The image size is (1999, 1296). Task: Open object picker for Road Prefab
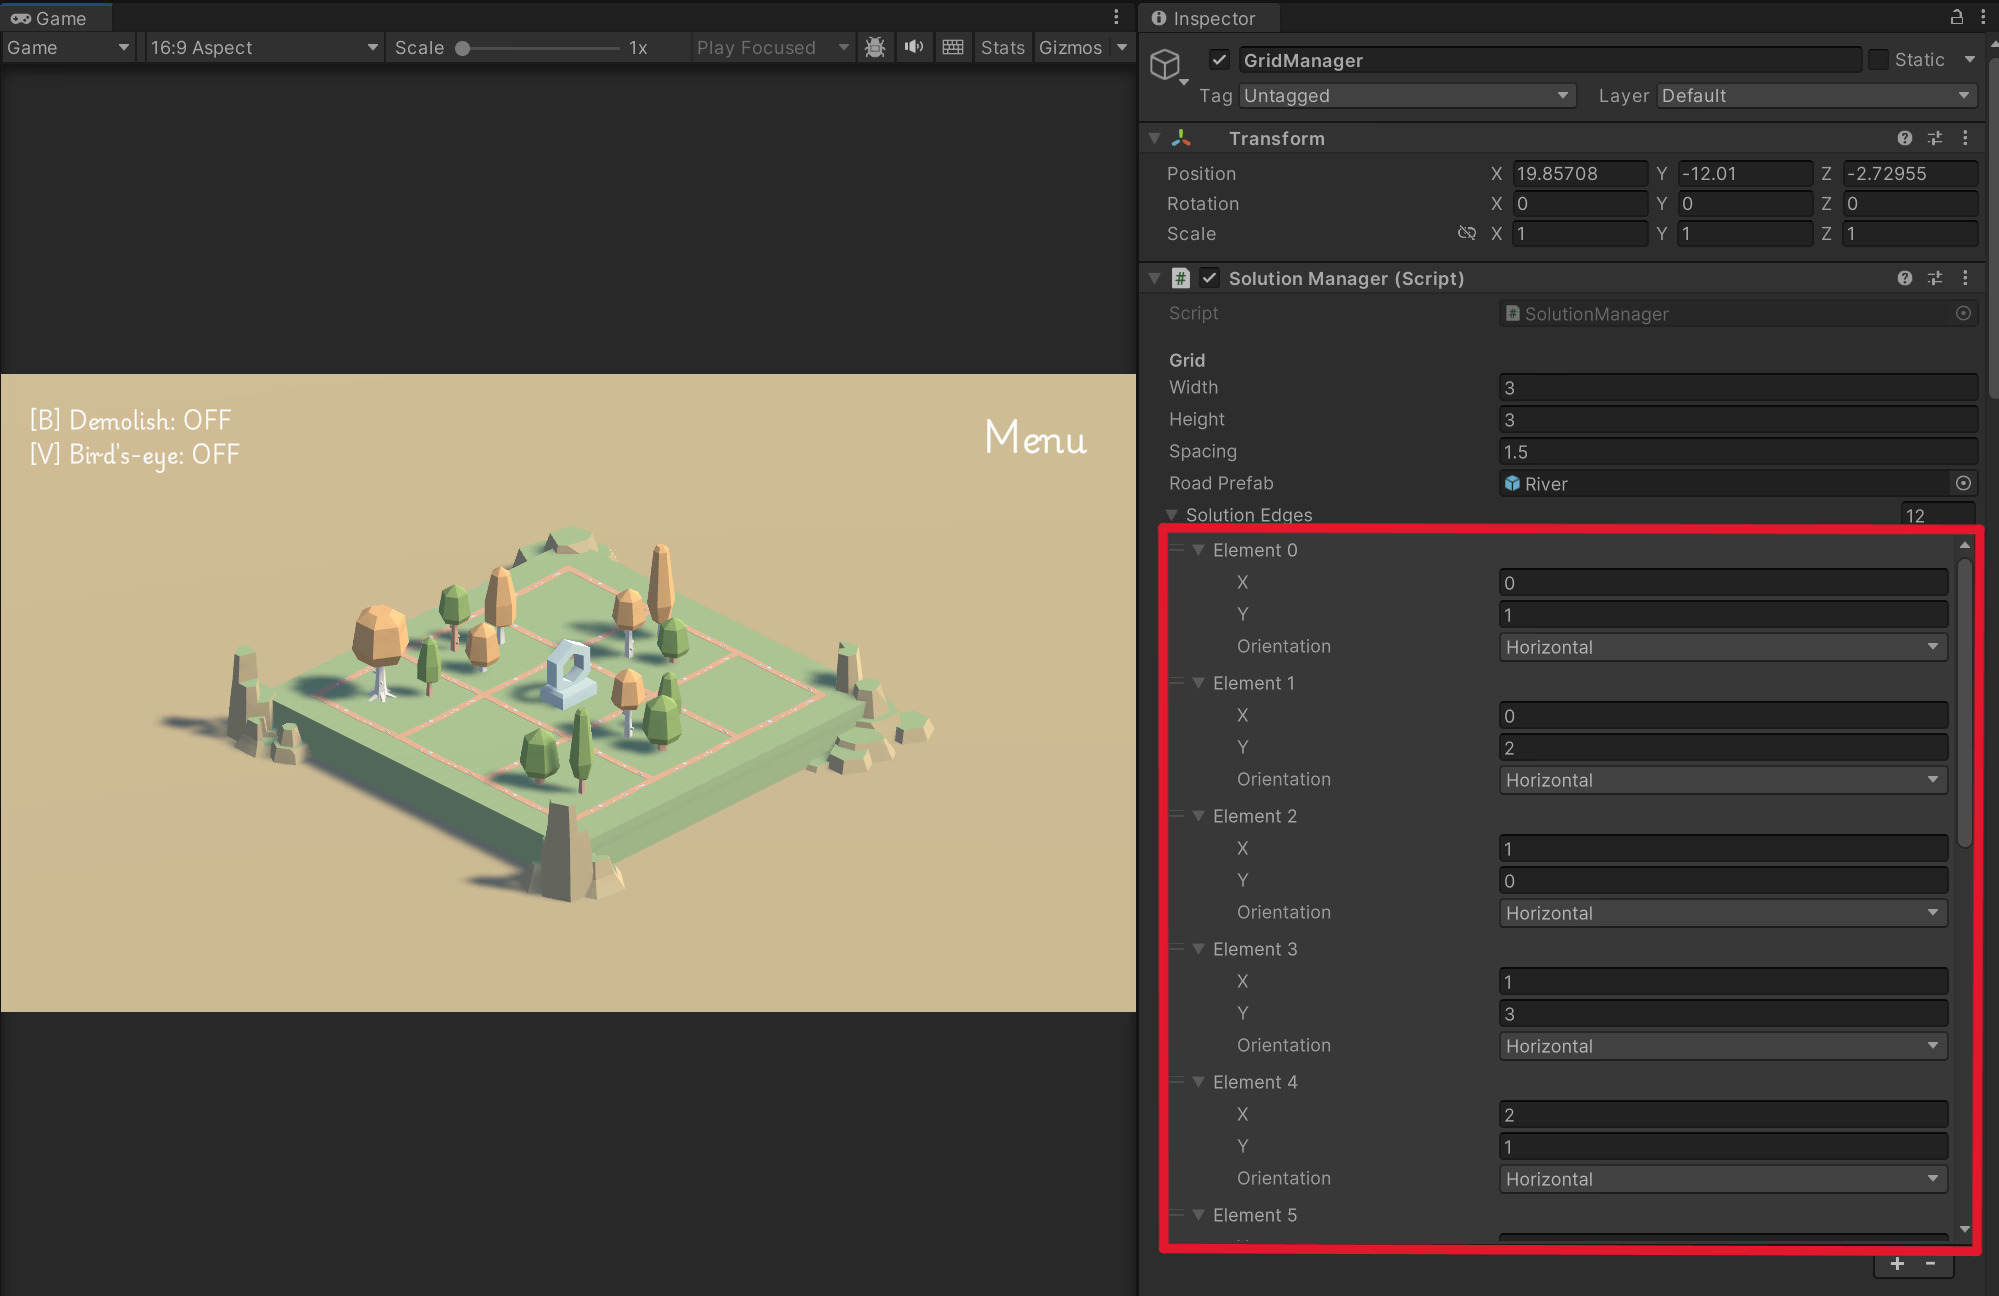1964,483
